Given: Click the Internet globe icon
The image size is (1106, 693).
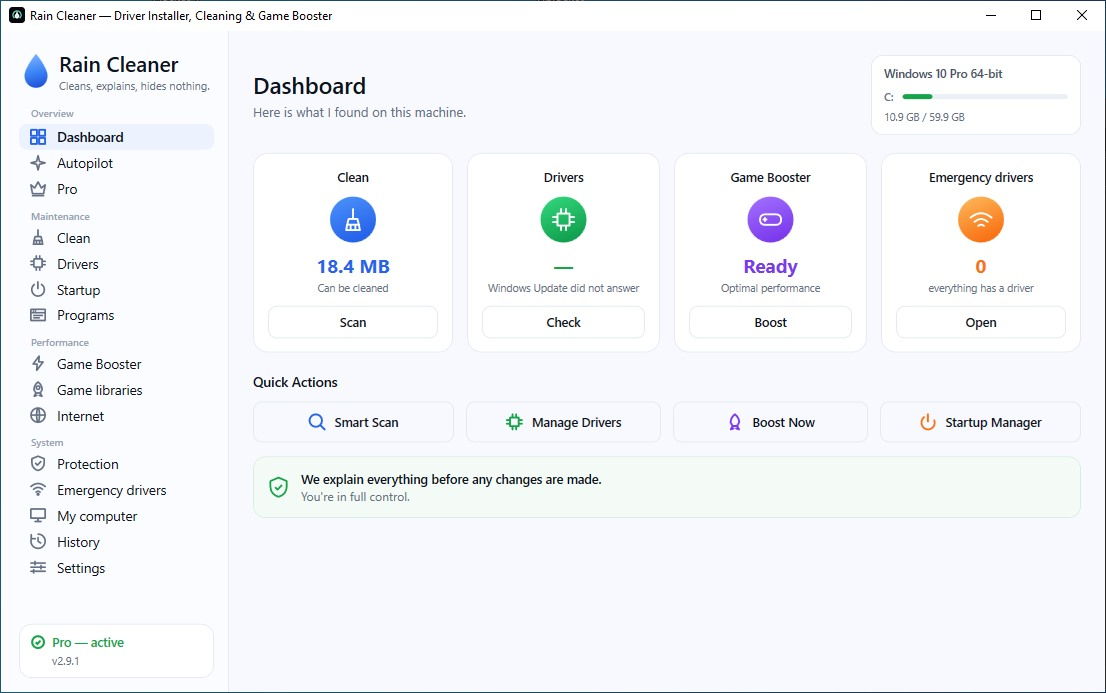Looking at the screenshot, I should 38,416.
